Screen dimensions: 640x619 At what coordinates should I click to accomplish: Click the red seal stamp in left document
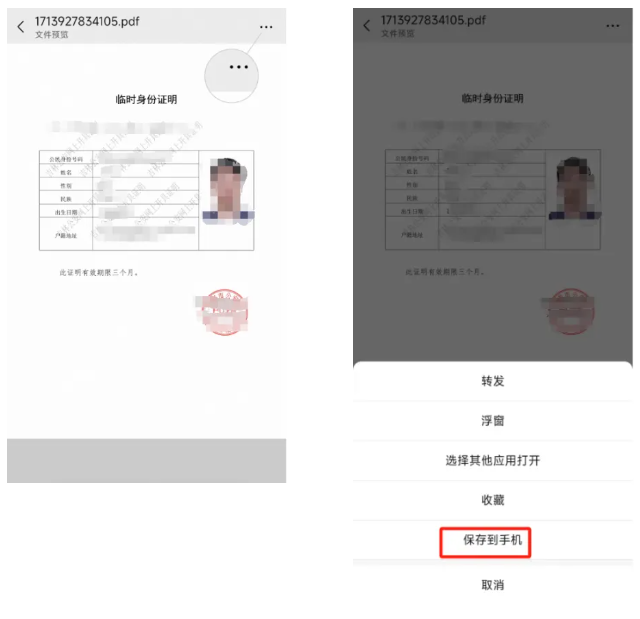[x=224, y=312]
